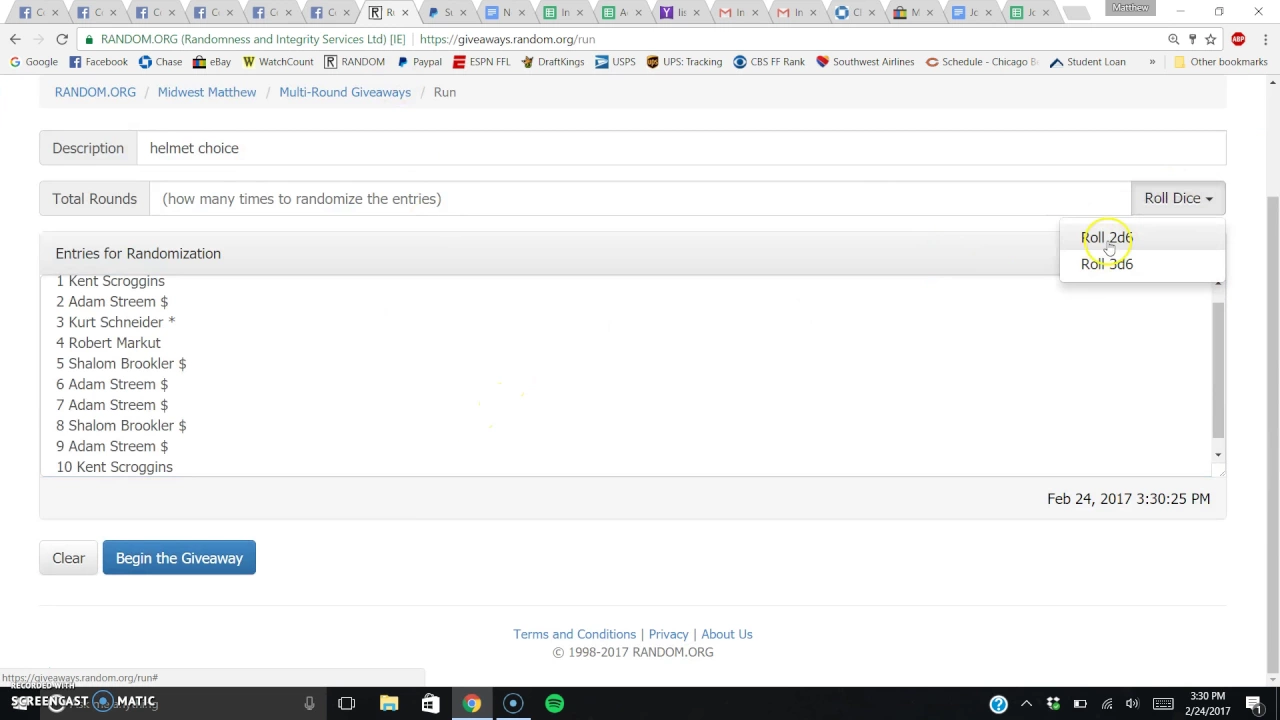Click the Total Rounds input field
The width and height of the screenshot is (1280, 720).
coord(640,198)
